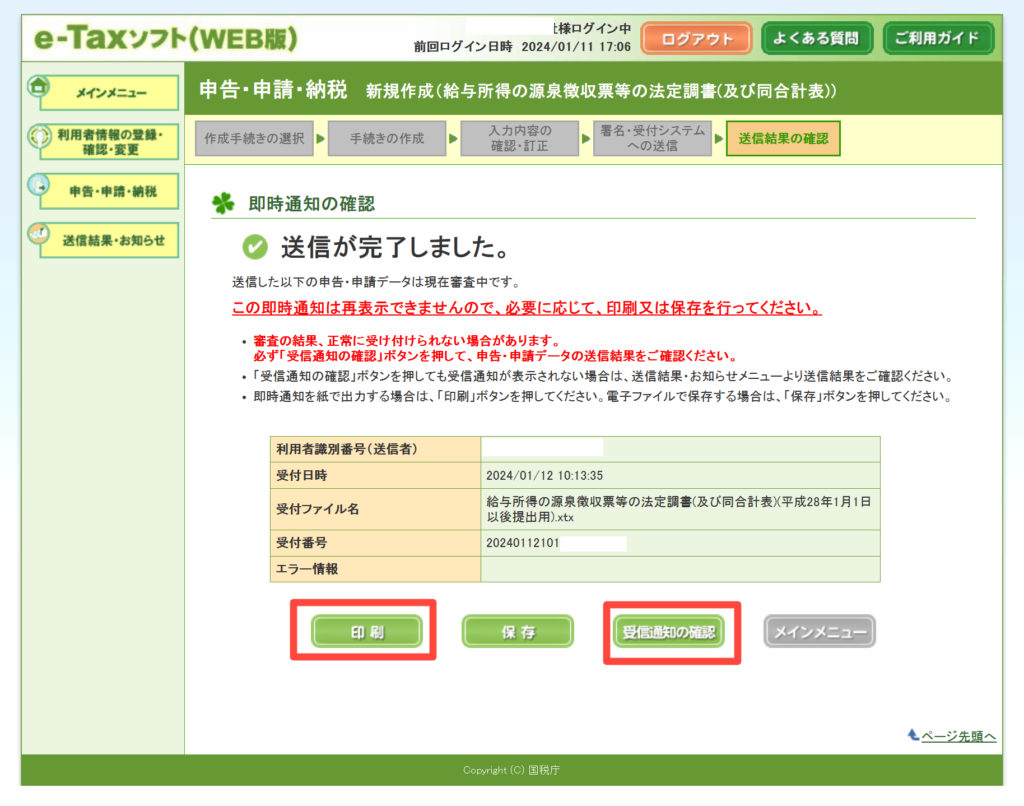Click the sidebar icon beside 申告・申請・納税
Viewport: 1024px width, 806px height.
39,187
